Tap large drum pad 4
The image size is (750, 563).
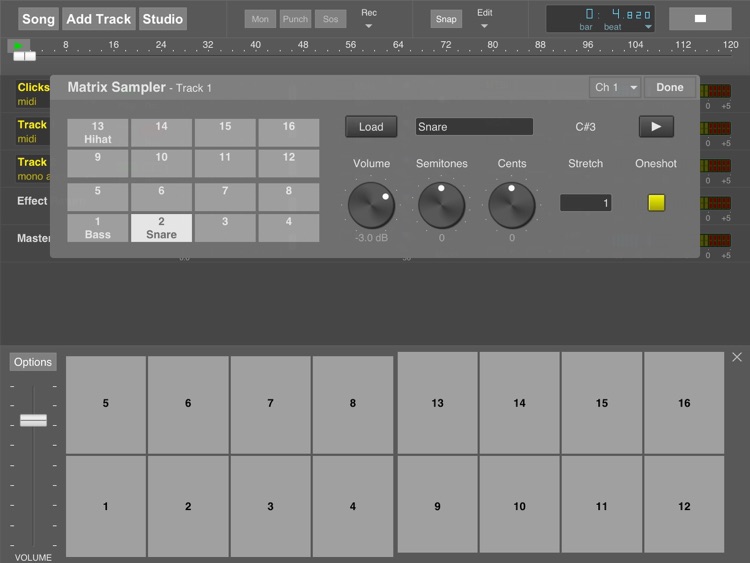[x=353, y=506]
